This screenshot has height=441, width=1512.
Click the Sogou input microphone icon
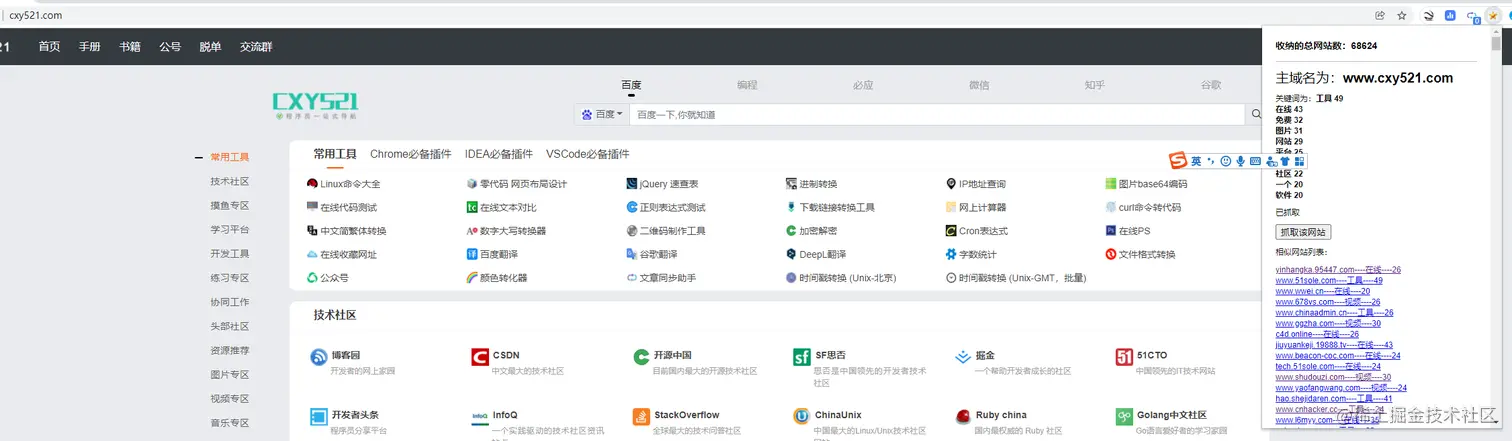[x=1241, y=161]
